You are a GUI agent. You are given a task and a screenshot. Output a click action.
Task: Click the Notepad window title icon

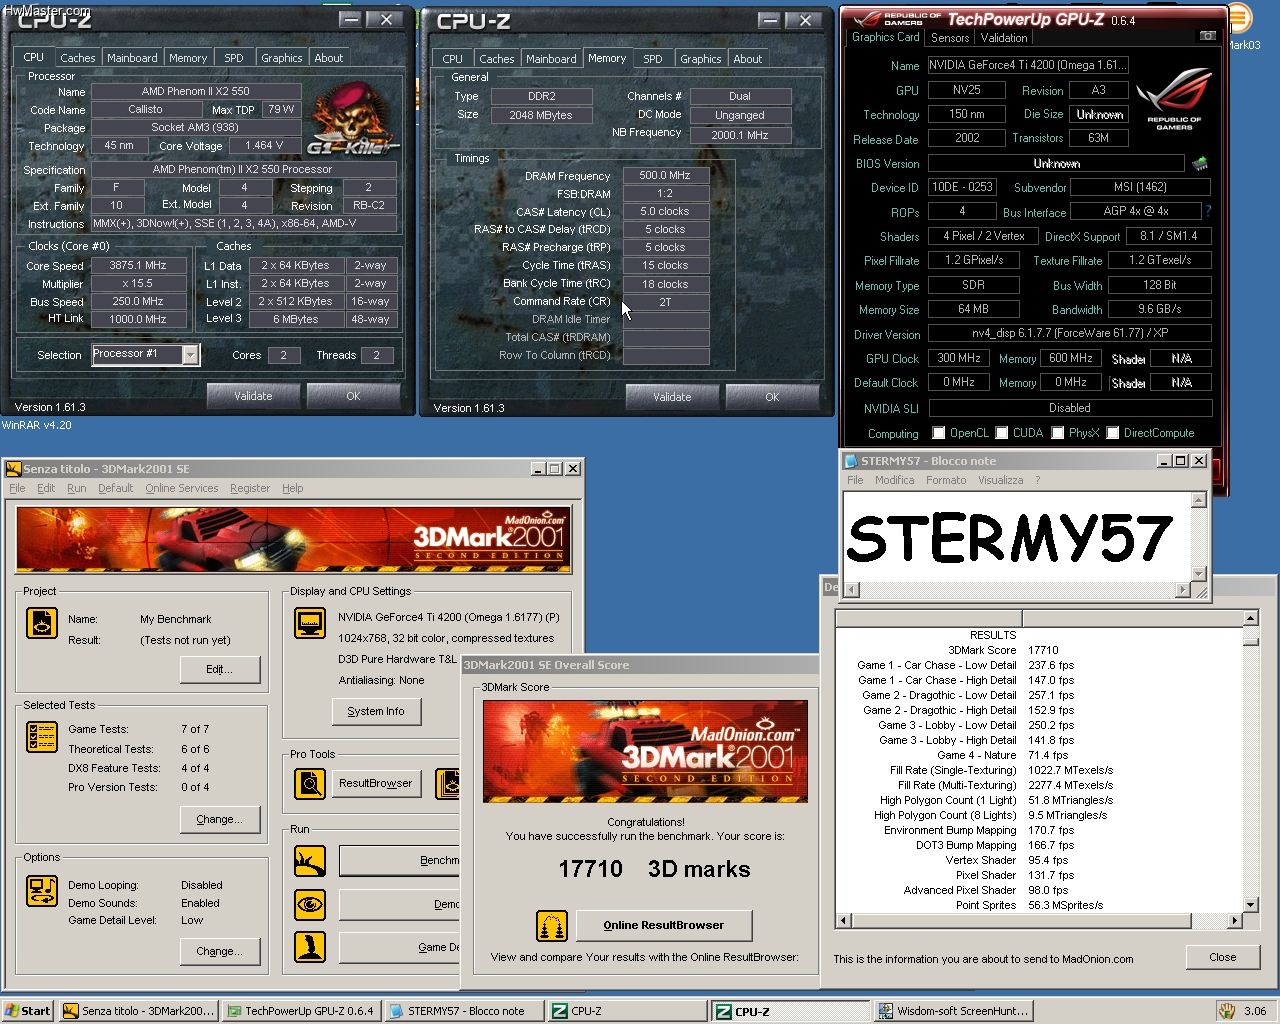[852, 461]
